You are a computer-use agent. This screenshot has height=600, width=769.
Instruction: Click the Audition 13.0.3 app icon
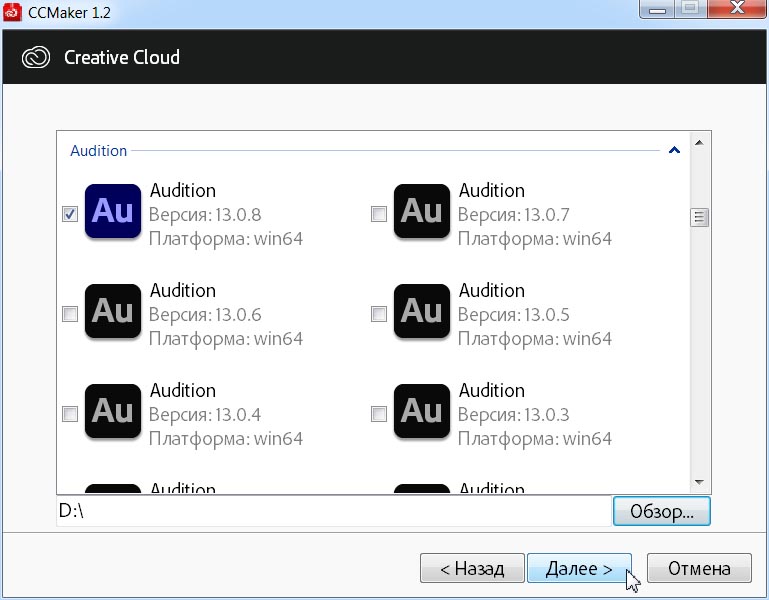tap(422, 411)
